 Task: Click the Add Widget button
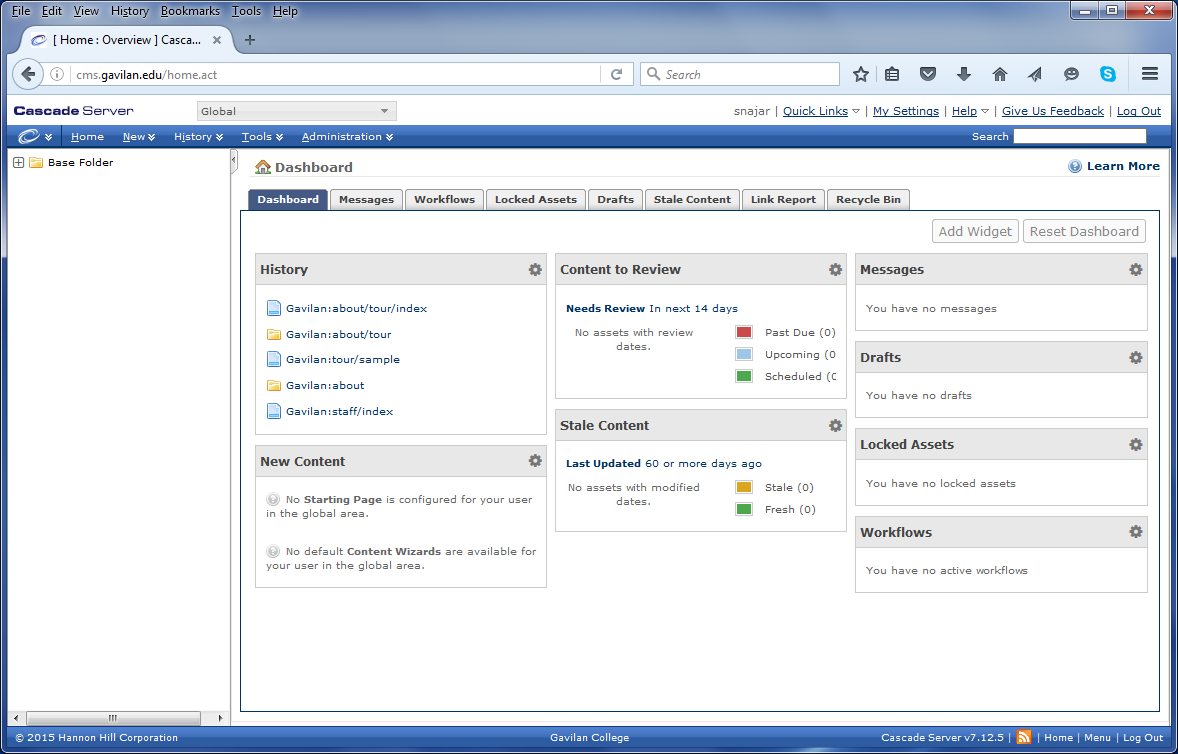[975, 232]
